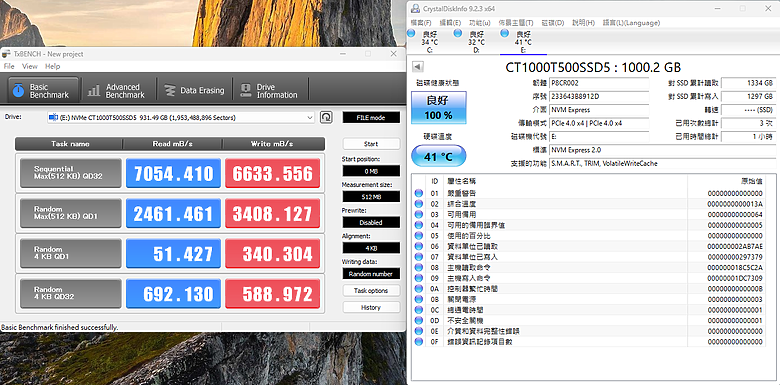Open Task options

coord(371,290)
